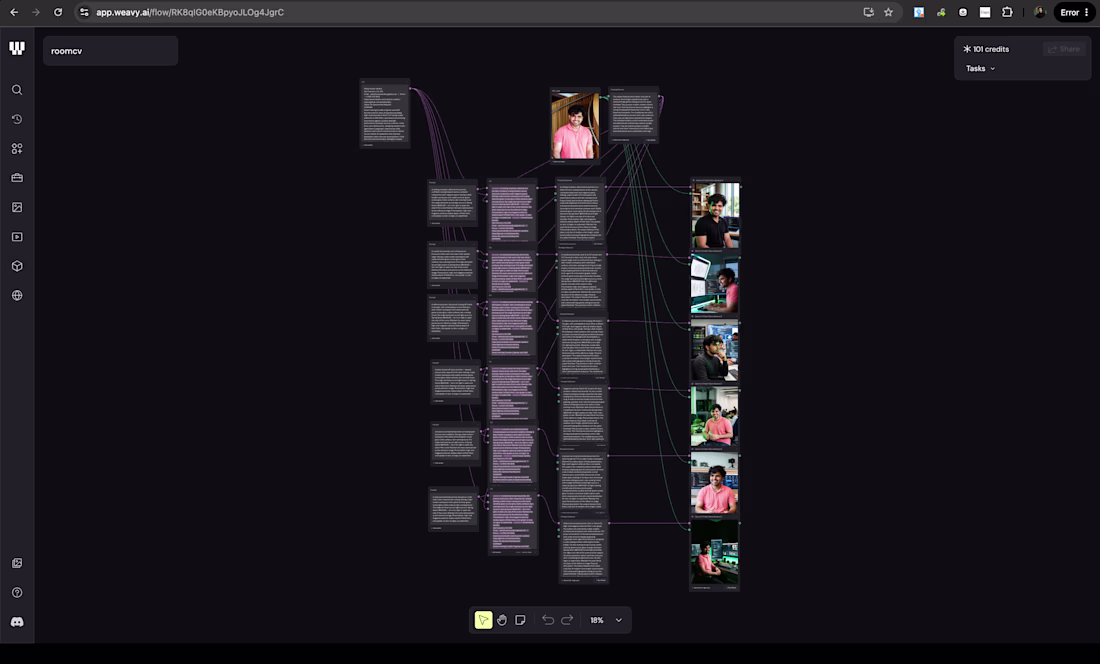This screenshot has width=1100, height=664.
Task: Click the Error button in the browser toolbar
Action: click(1074, 12)
